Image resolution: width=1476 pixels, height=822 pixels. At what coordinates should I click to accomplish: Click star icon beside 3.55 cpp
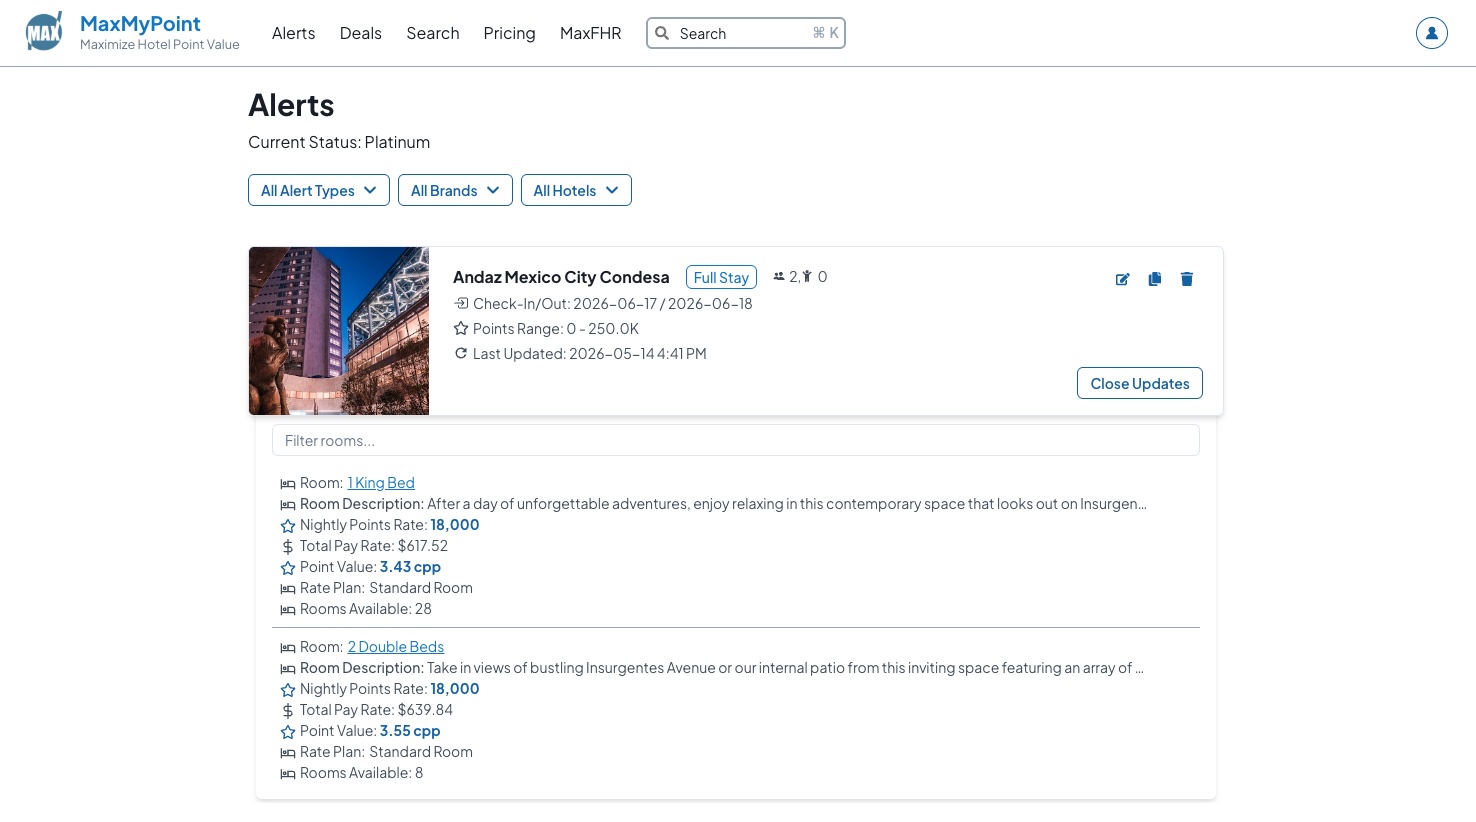[288, 732]
